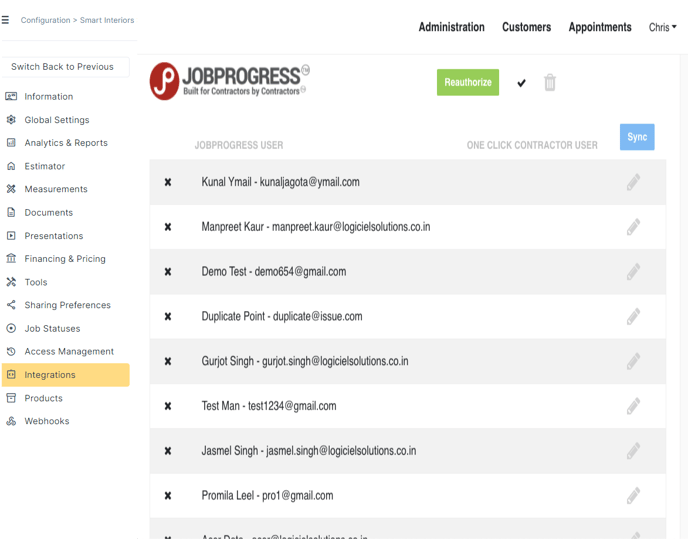Edit mapping for Jasmel Singh with pencil
Screen dimensions: 688x539
(633, 451)
